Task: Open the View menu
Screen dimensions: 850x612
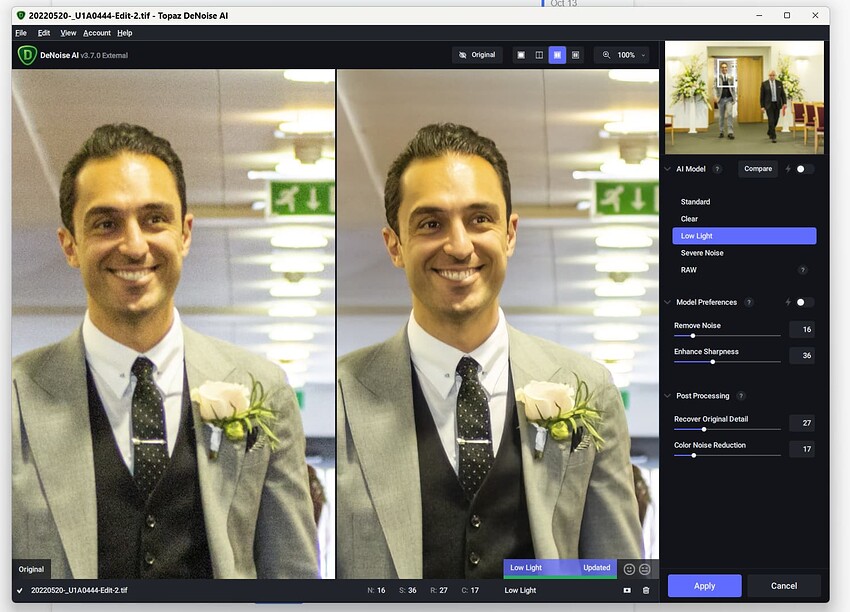Action: (68, 33)
